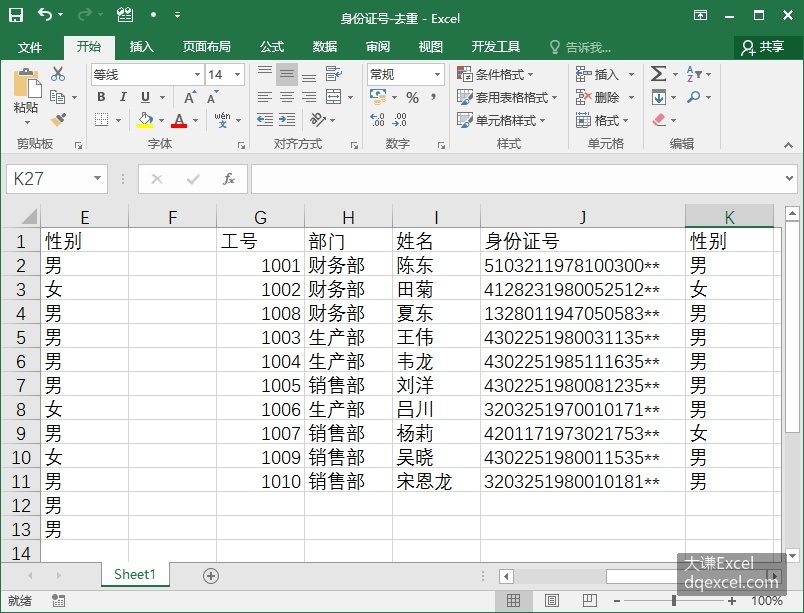This screenshot has height=613, width=804.
Task: Switch to the 公式 tab
Action: [x=272, y=47]
